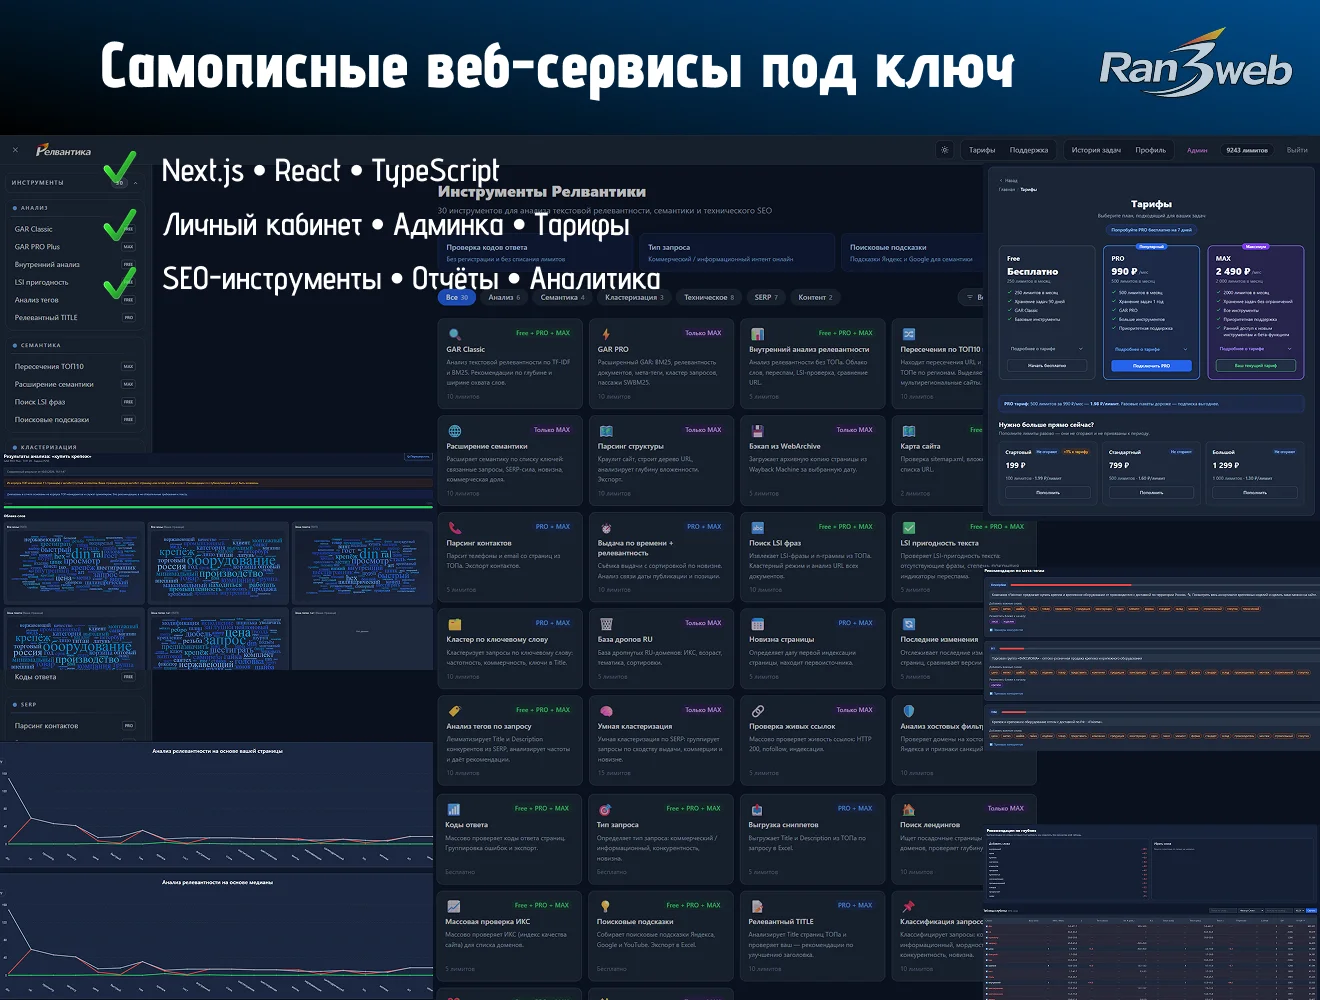Click the GAR Classic magnifier icon
Image resolution: width=1320 pixels, height=1000 pixels.
454,334
